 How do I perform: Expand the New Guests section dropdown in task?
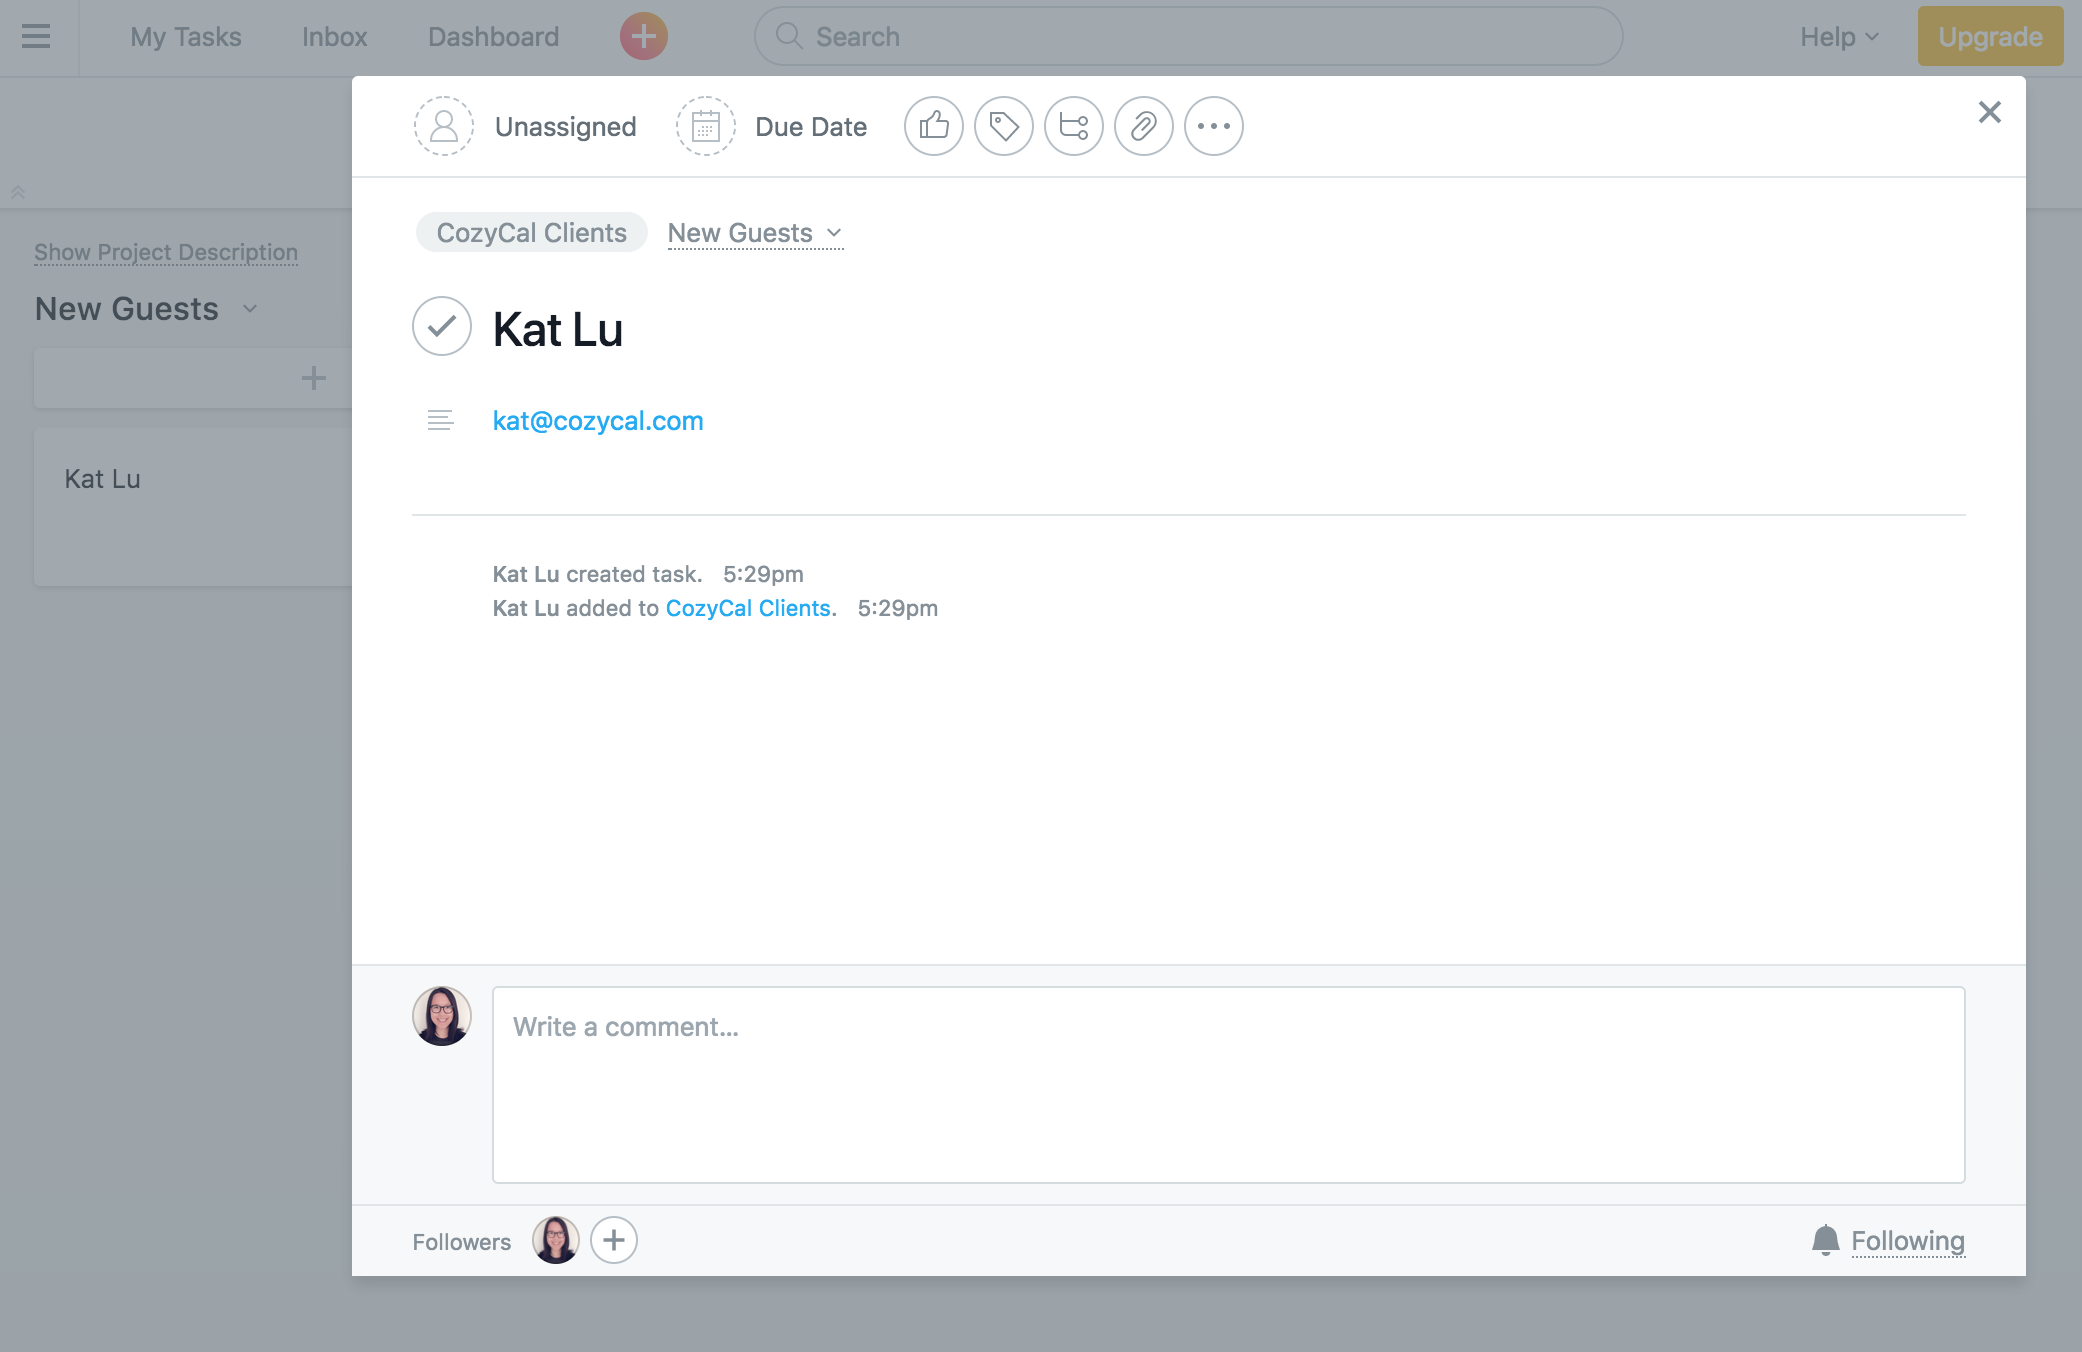pos(755,233)
